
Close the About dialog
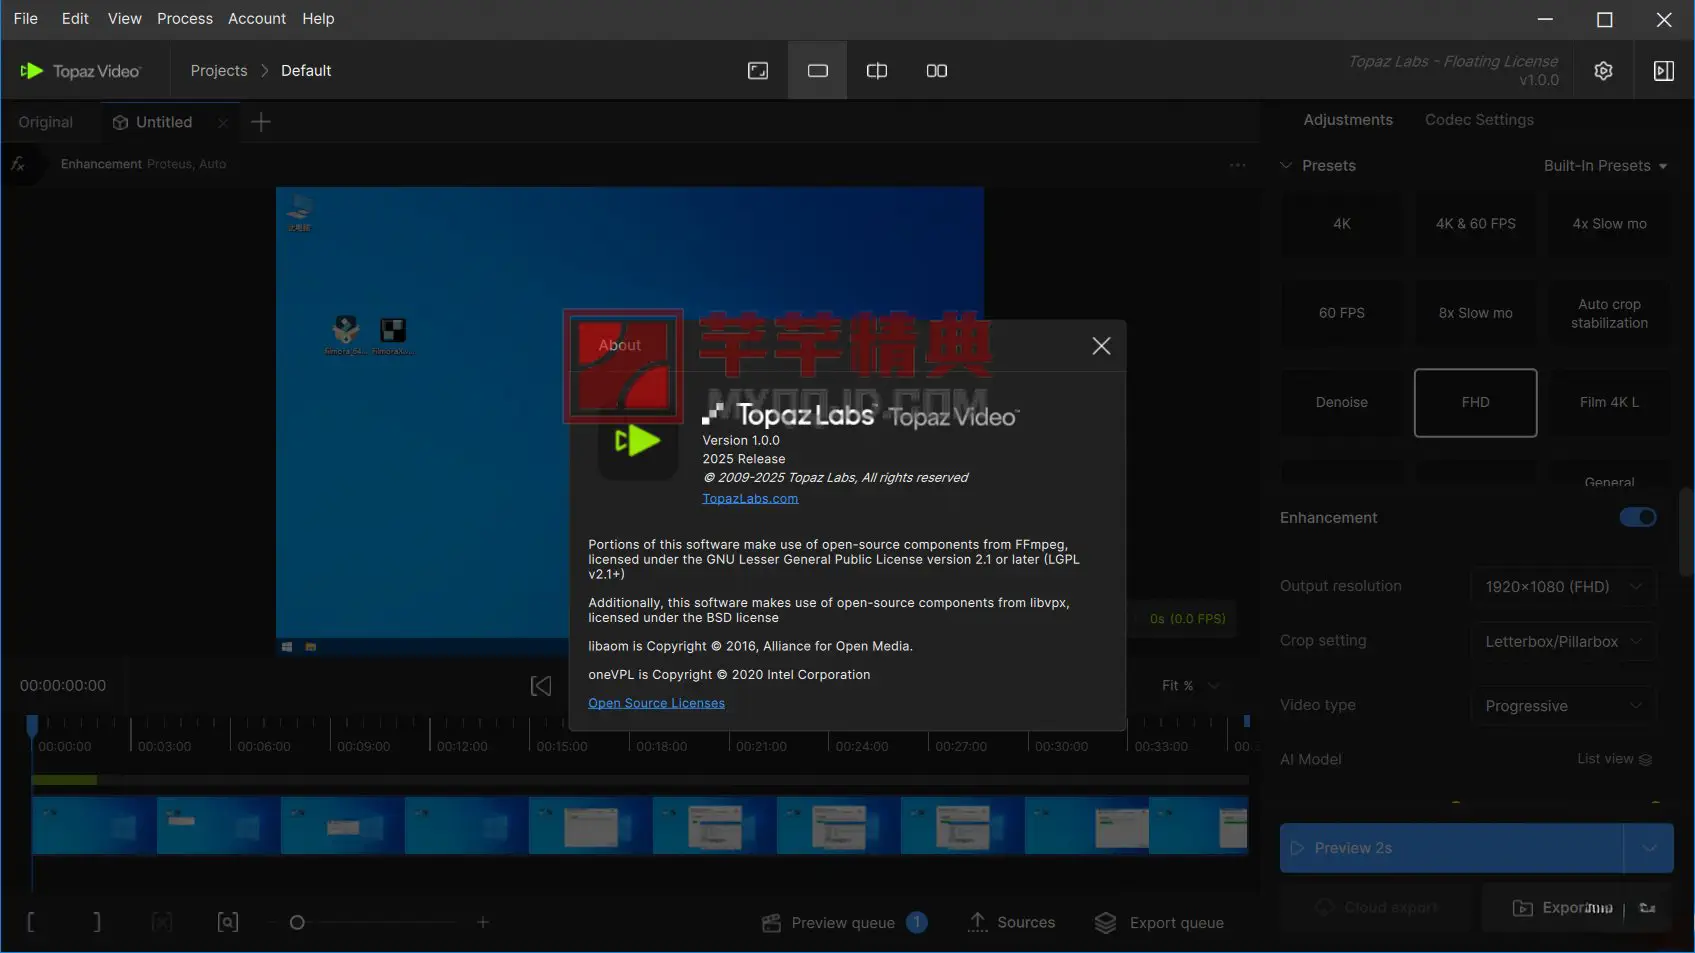1101,346
